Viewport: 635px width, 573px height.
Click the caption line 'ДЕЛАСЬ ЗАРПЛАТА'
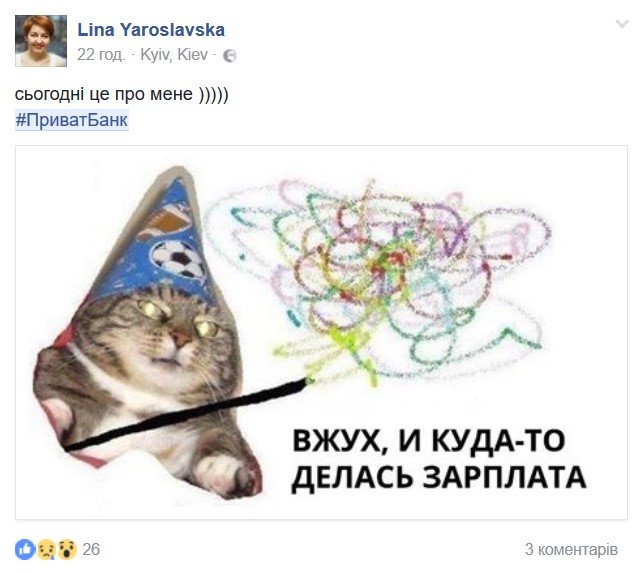tap(439, 477)
